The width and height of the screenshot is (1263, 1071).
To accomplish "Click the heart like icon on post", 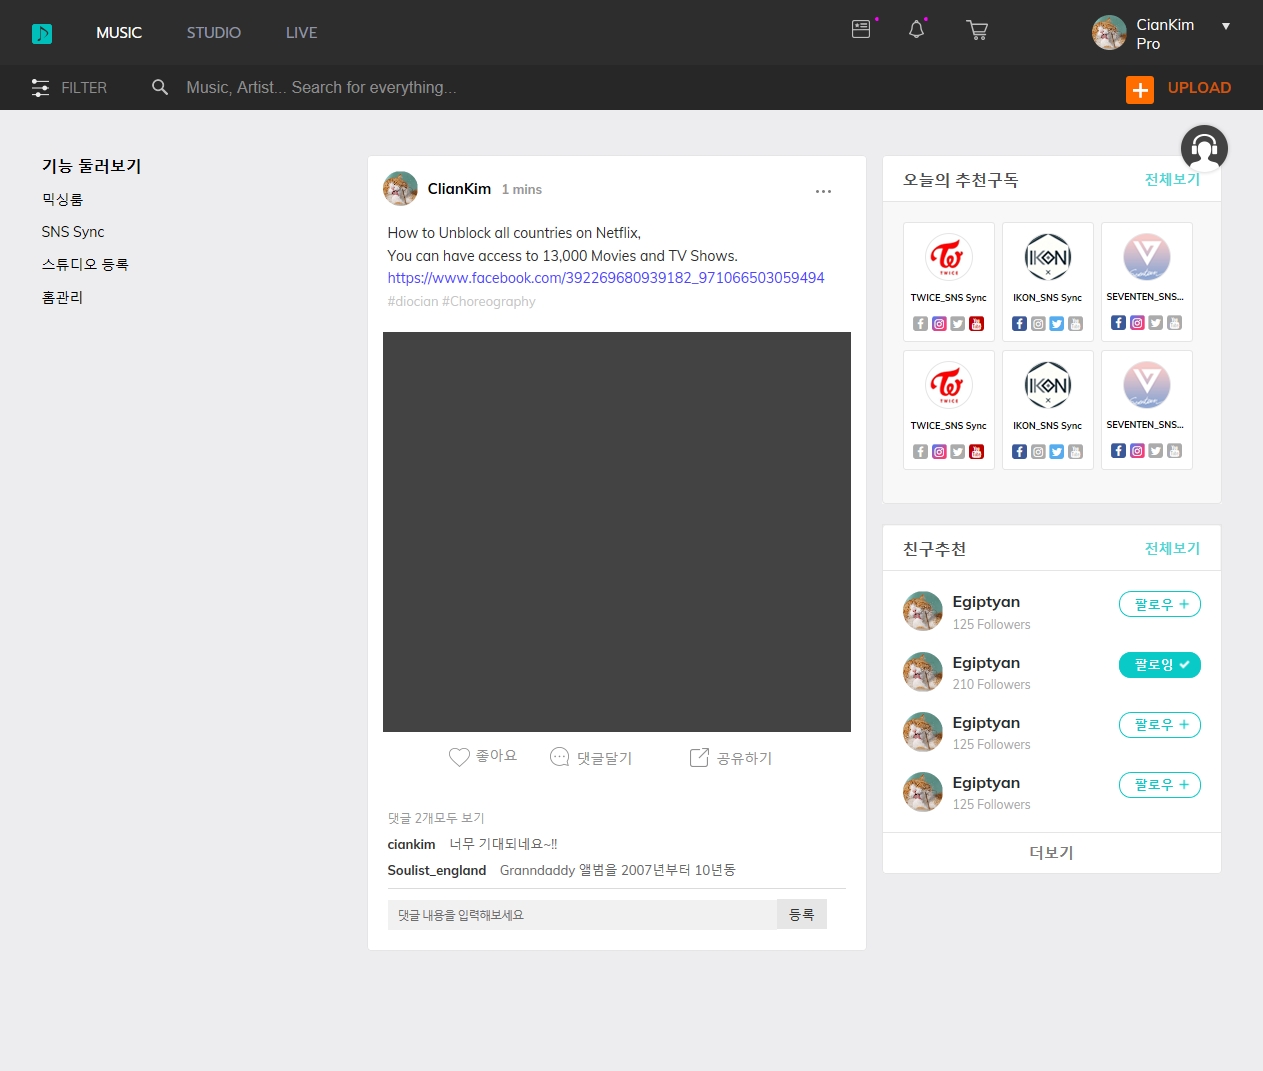I will coord(459,757).
